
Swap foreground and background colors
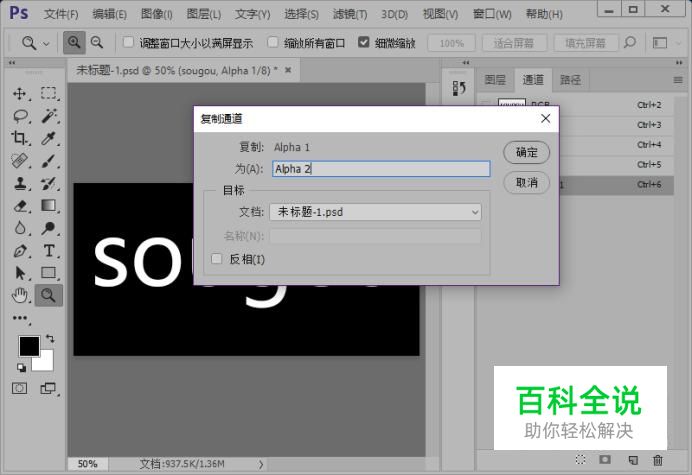click(50, 339)
